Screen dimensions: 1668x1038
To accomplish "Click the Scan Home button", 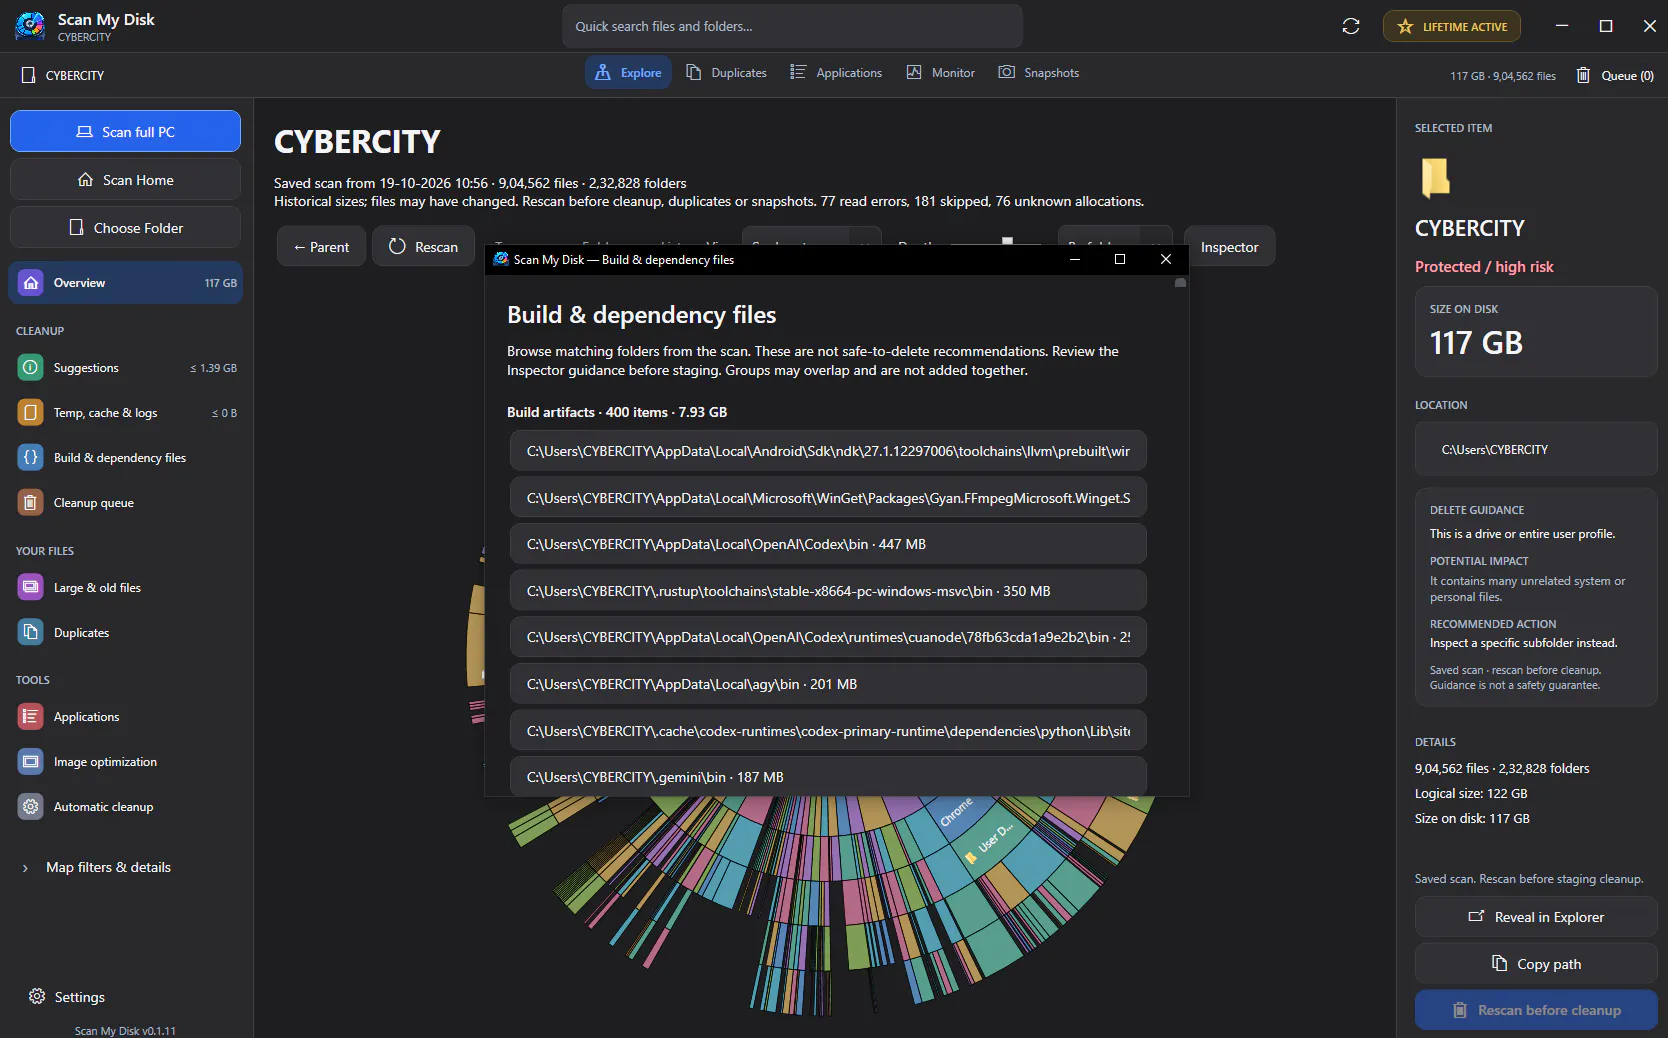I will 125,180.
